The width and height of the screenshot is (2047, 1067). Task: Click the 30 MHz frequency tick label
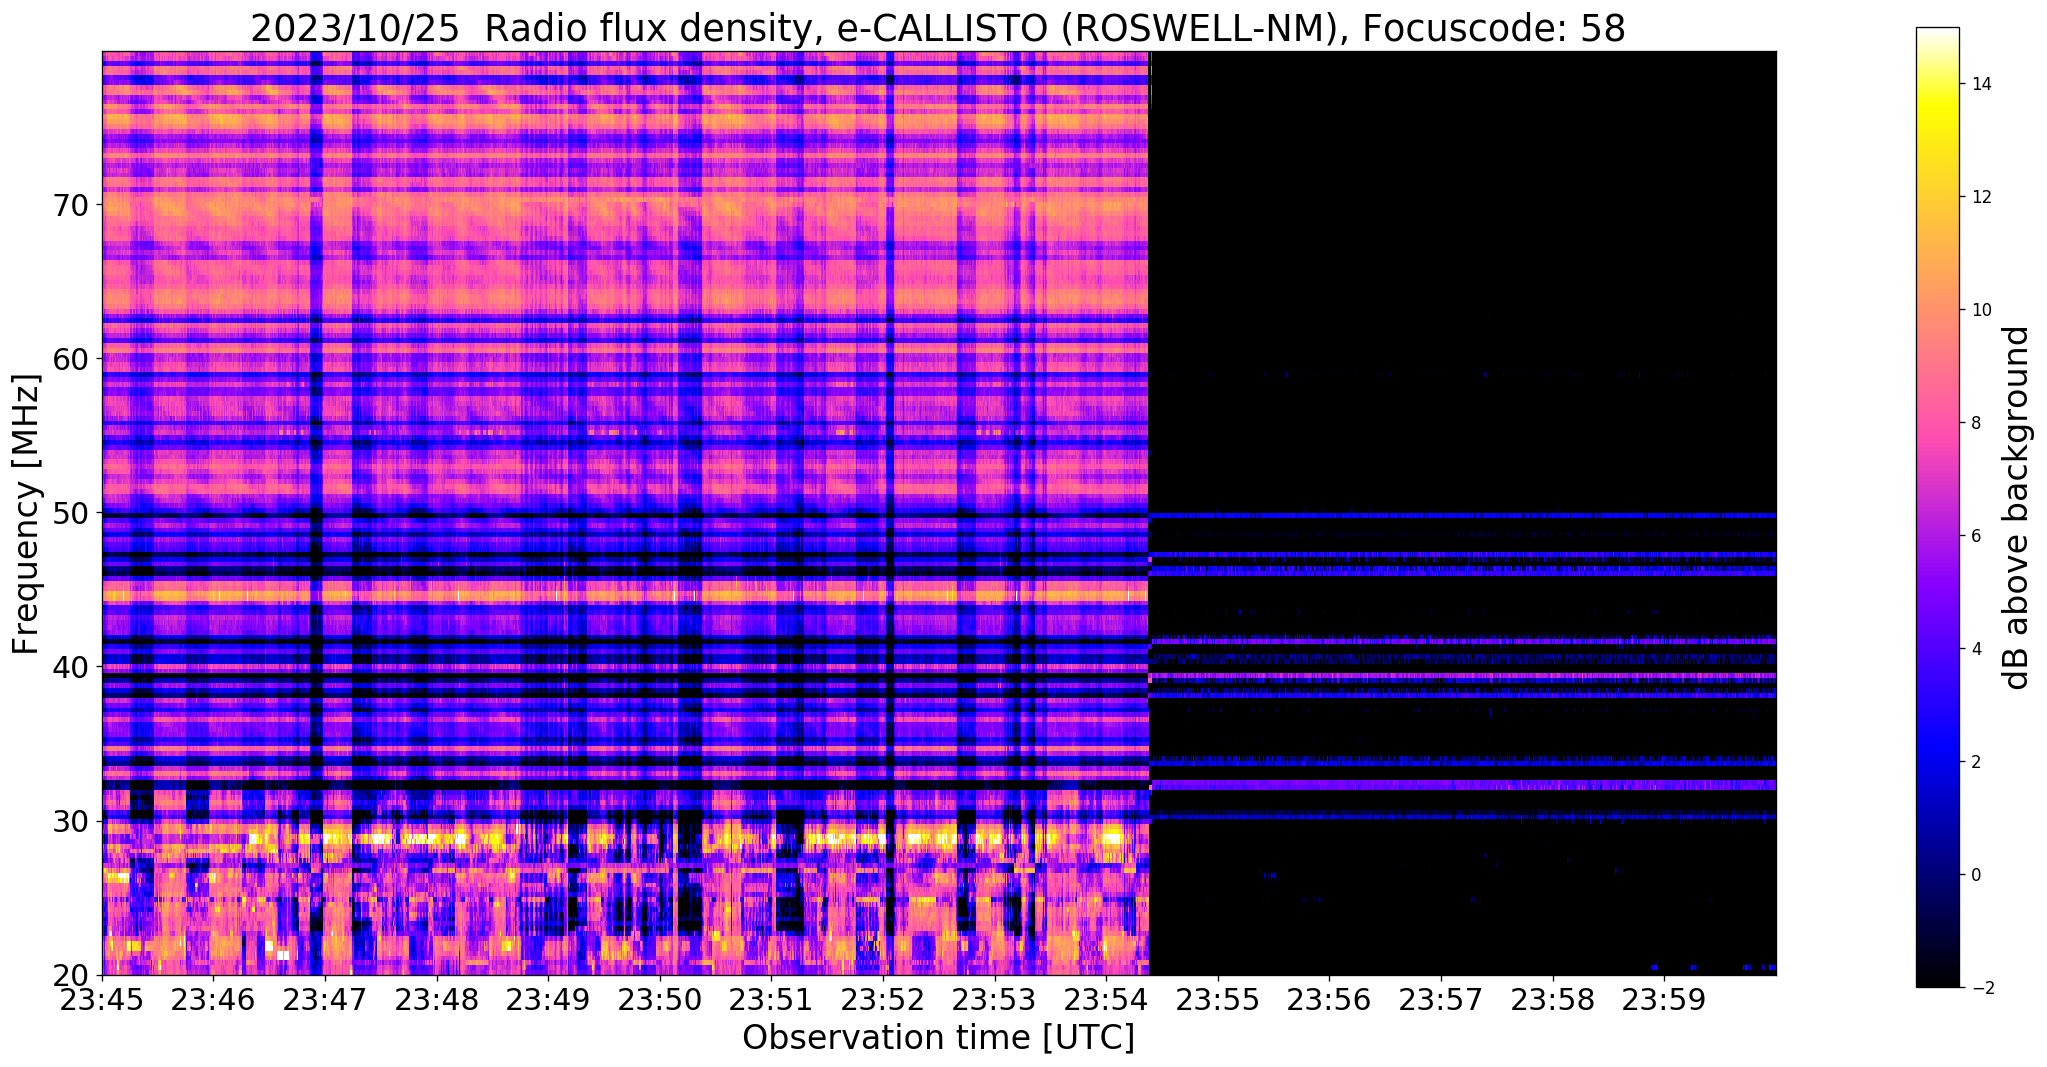[x=70, y=821]
